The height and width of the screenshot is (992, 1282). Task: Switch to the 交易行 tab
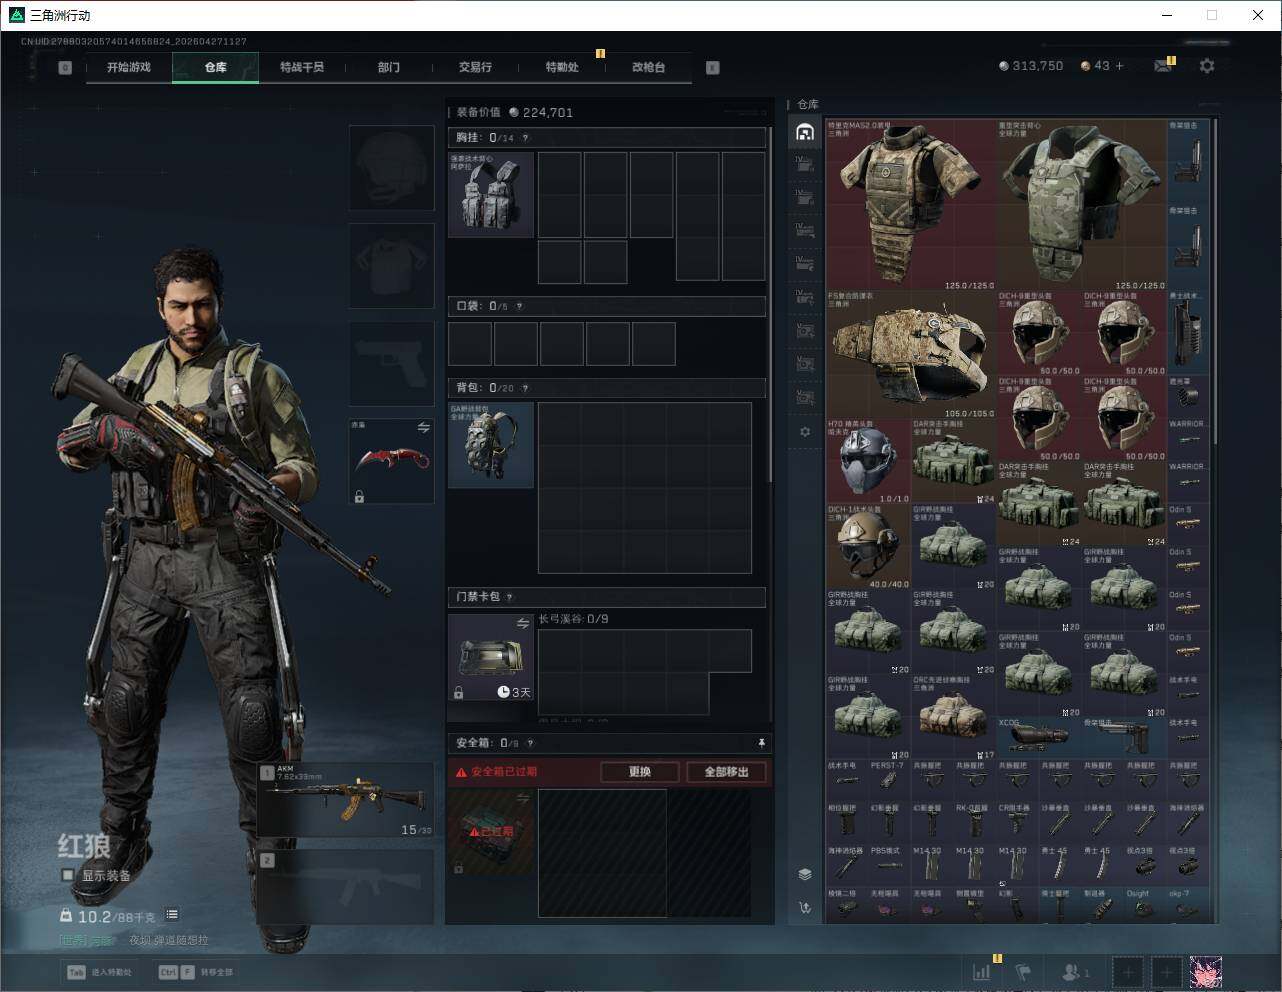(475, 67)
